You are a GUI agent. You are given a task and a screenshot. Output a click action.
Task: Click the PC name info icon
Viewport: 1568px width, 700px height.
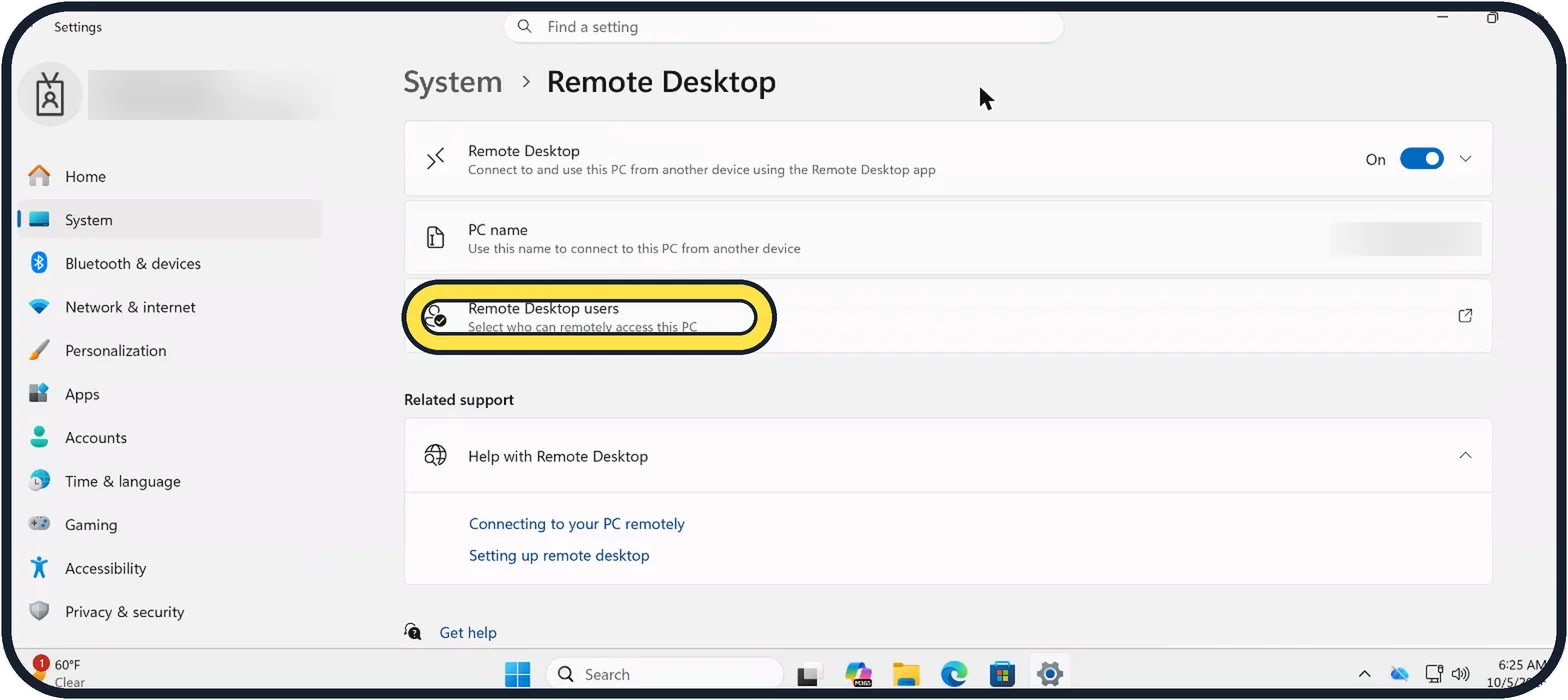click(x=435, y=238)
